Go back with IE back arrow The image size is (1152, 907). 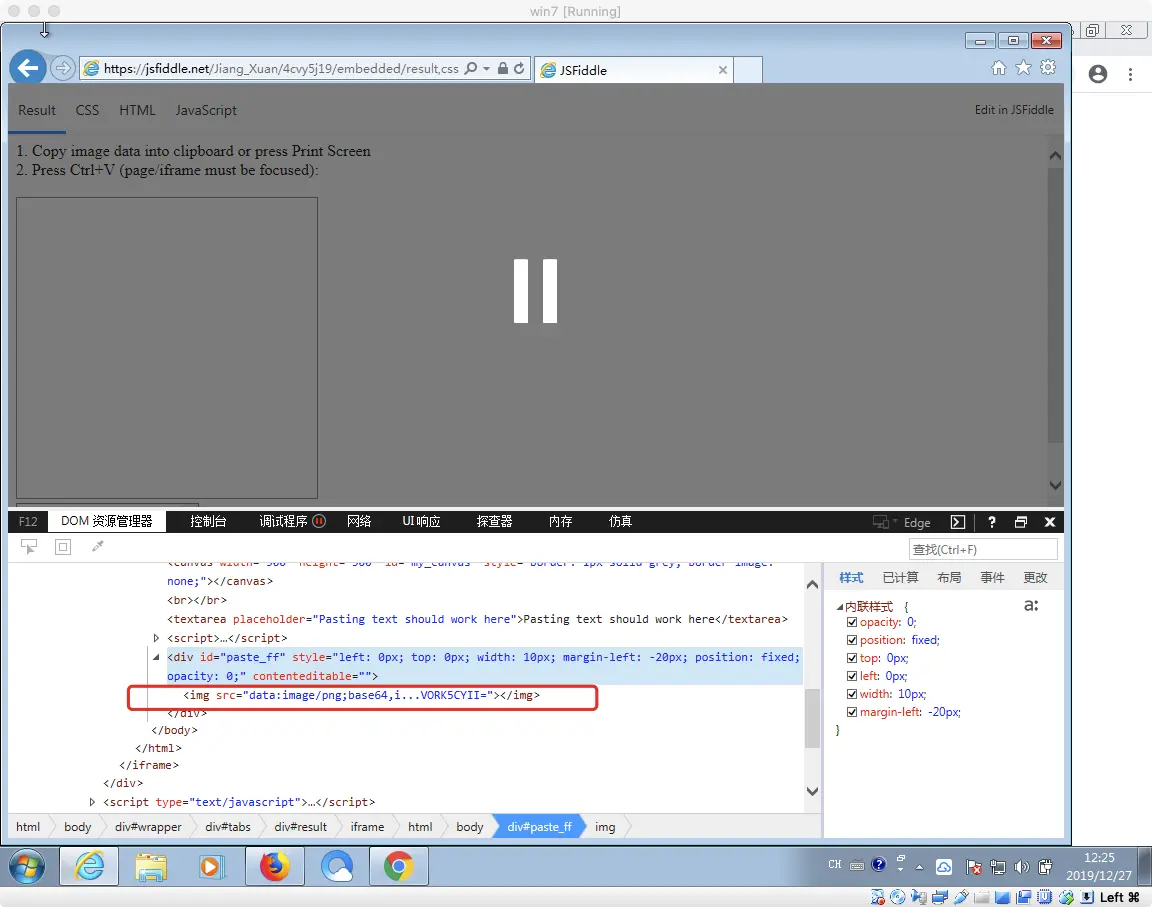28,68
